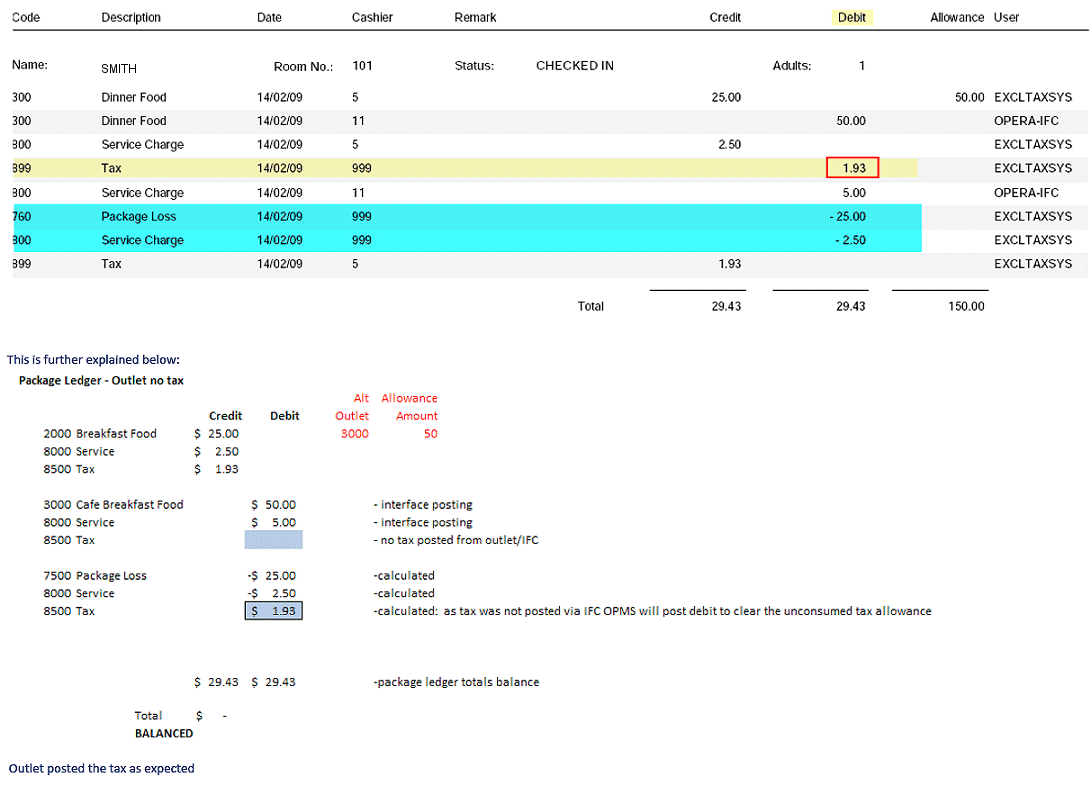The width and height of the screenshot is (1091, 804).
Task: Select the guest name SMITH field
Action: click(118, 68)
